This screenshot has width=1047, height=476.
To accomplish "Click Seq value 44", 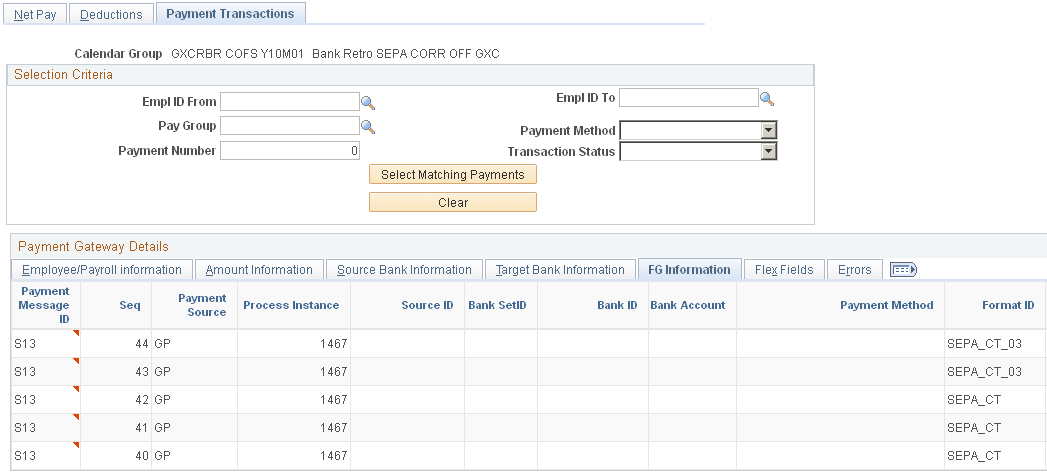I will pyautogui.click(x=142, y=344).
